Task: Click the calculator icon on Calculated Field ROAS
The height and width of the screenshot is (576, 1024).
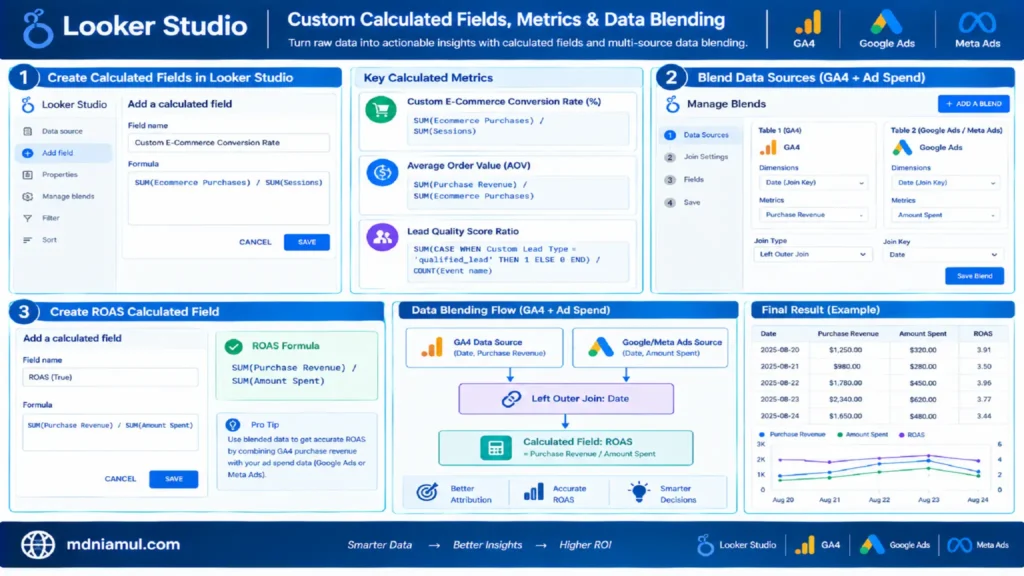Action: tap(496, 448)
